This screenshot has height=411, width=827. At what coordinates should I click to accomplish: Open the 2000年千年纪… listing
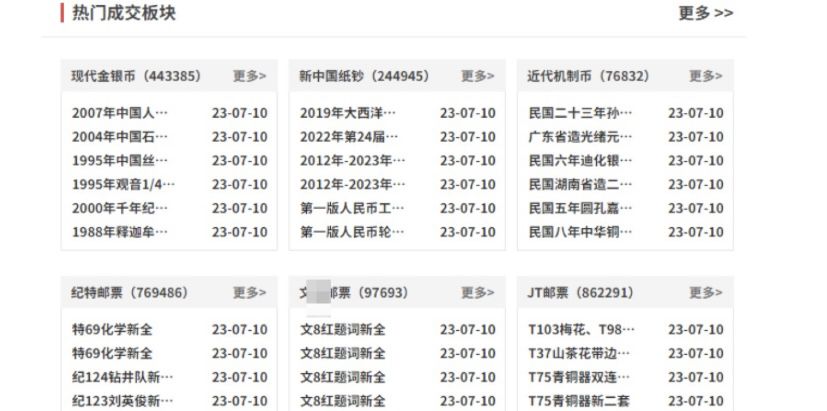(120, 208)
